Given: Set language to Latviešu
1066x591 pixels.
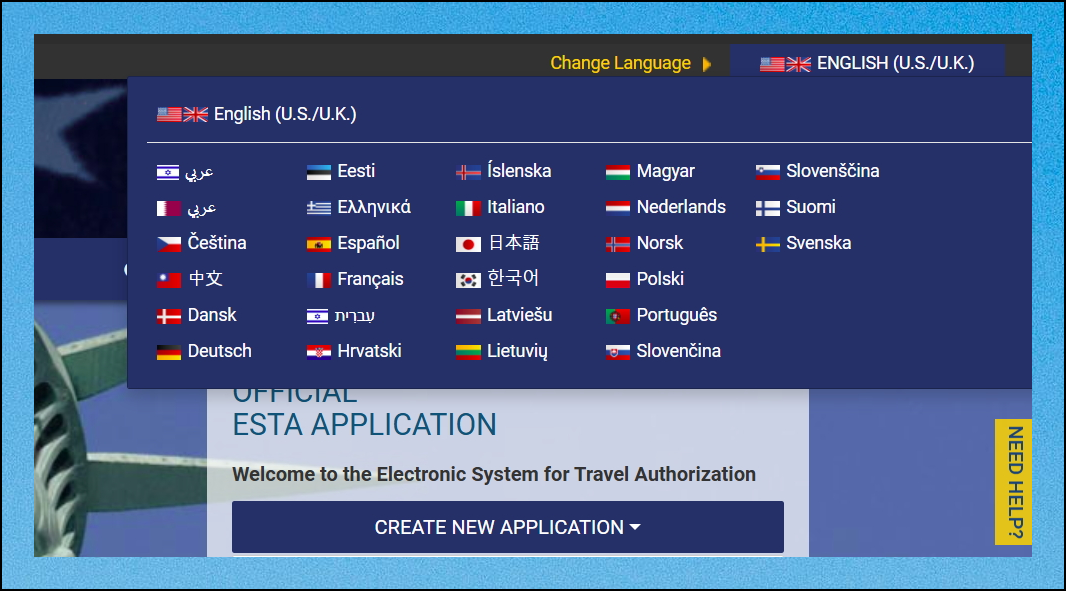Looking at the screenshot, I should [x=519, y=315].
